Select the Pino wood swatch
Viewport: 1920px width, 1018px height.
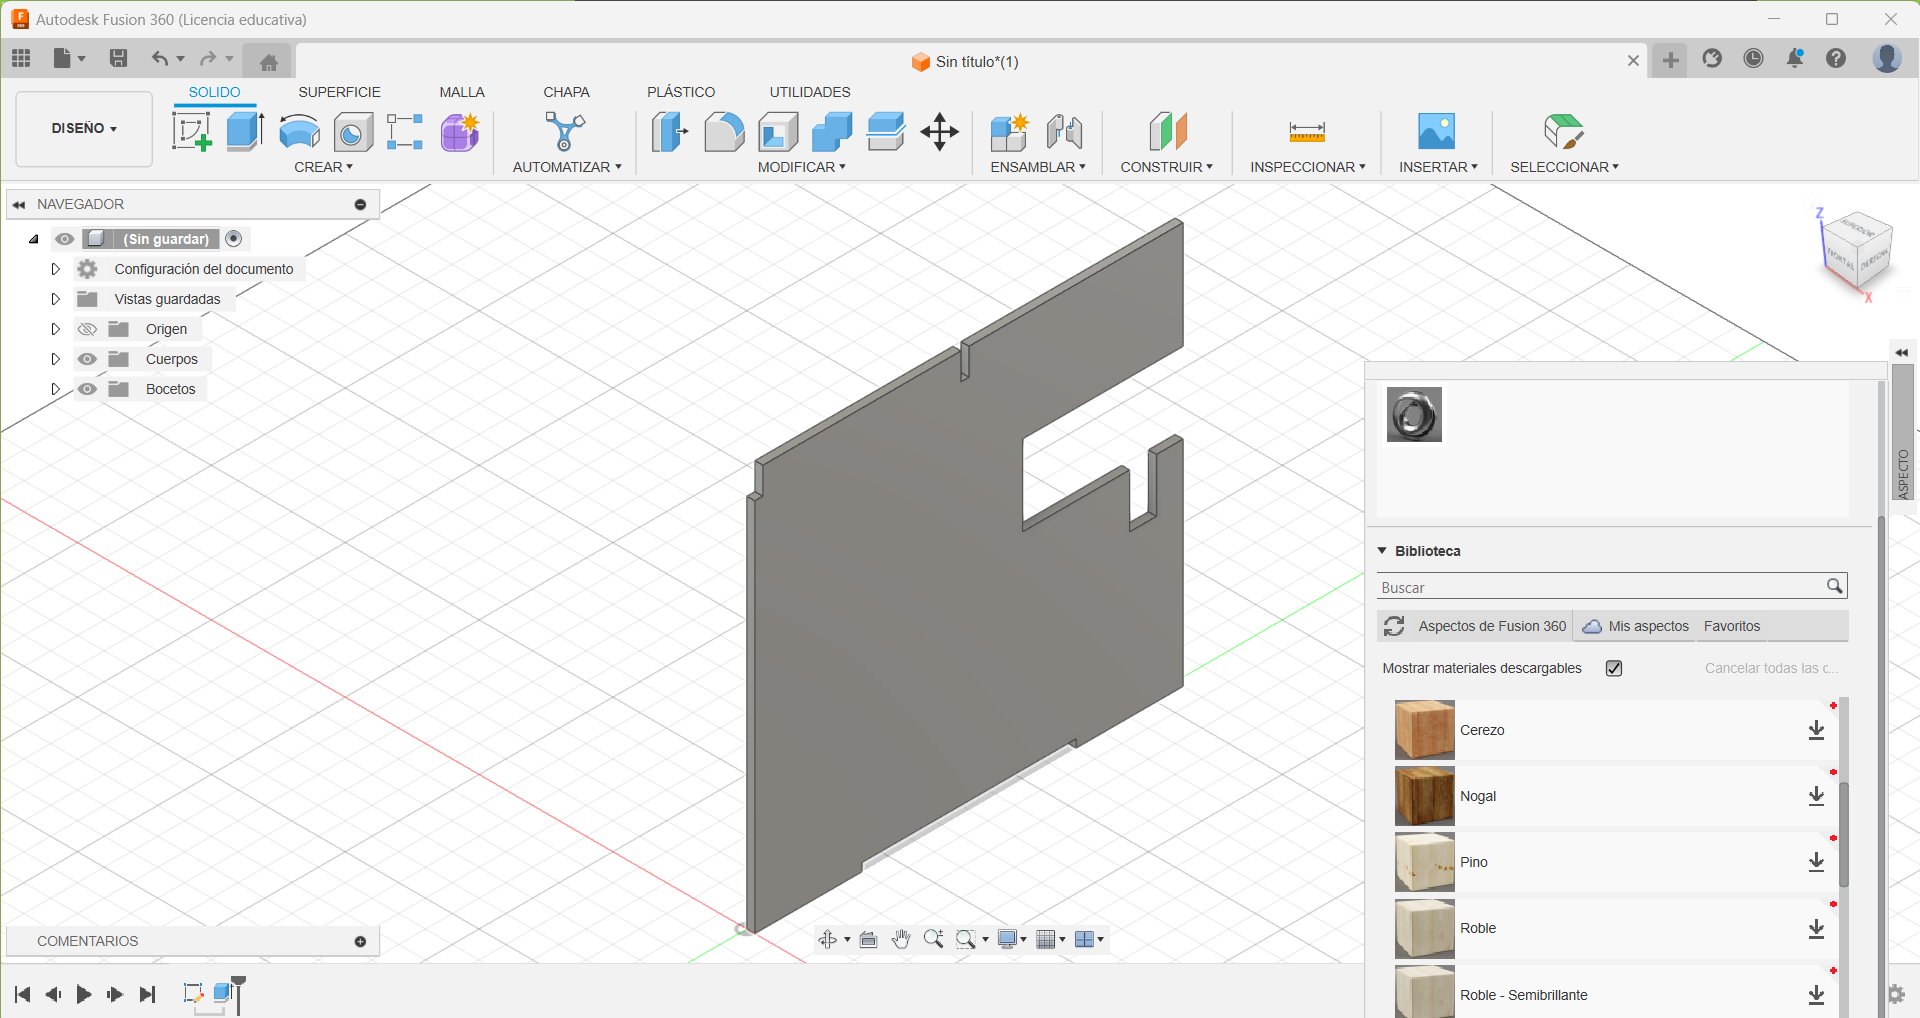point(1424,862)
